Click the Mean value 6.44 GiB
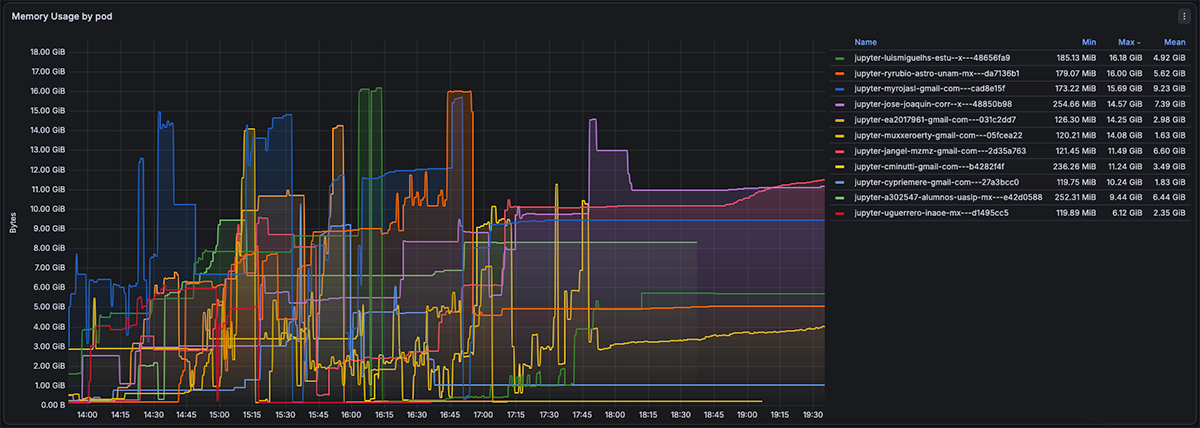1200x428 pixels. [x=1170, y=197]
